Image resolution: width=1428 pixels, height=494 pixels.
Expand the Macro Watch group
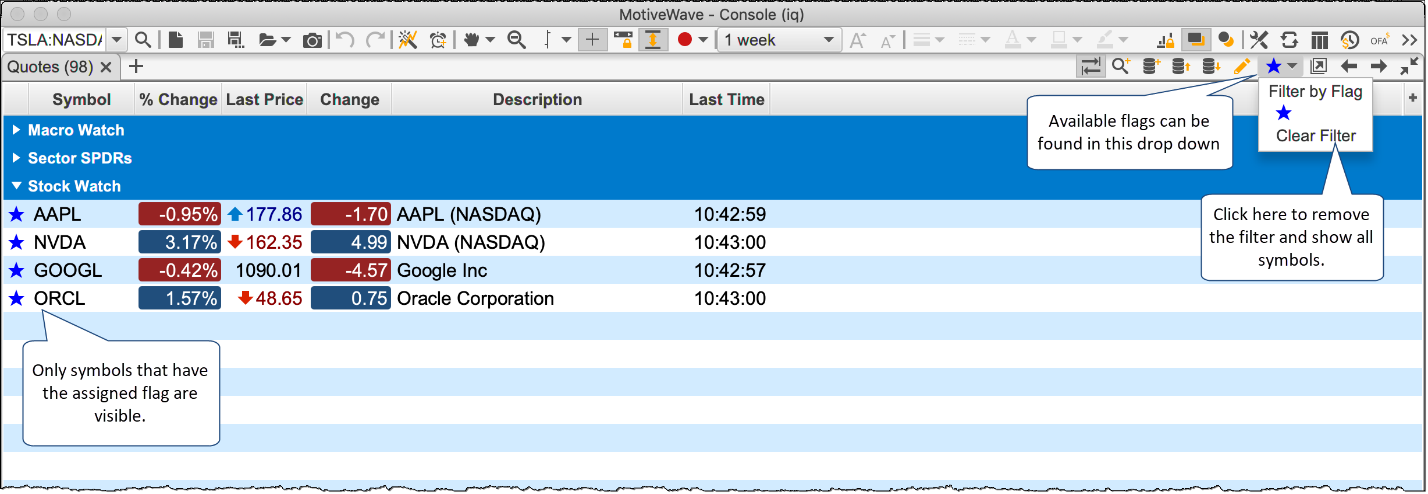click(x=16, y=130)
